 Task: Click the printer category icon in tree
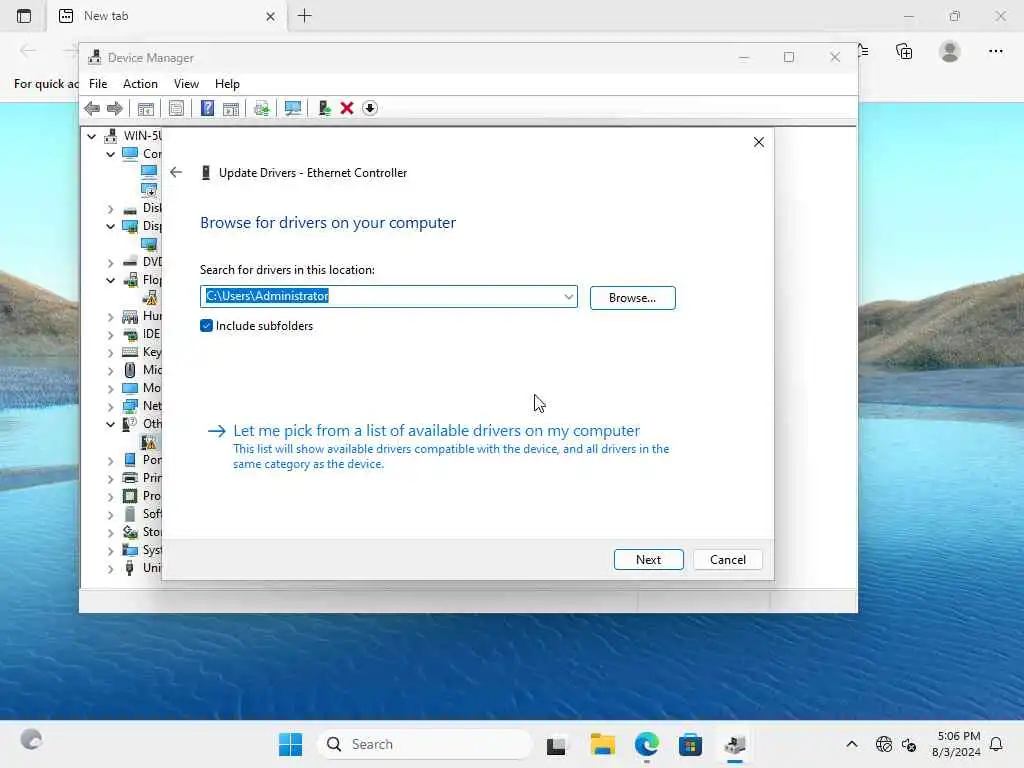(130, 477)
